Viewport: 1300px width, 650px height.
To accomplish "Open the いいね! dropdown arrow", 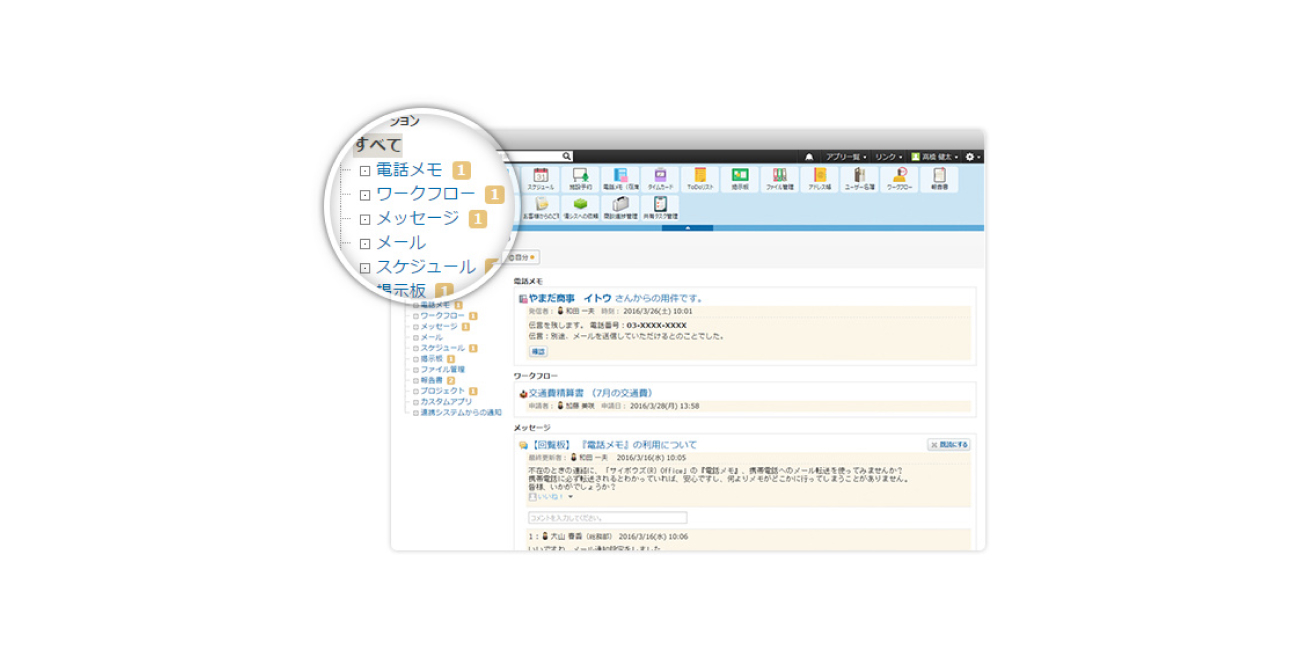I will tap(570, 496).
